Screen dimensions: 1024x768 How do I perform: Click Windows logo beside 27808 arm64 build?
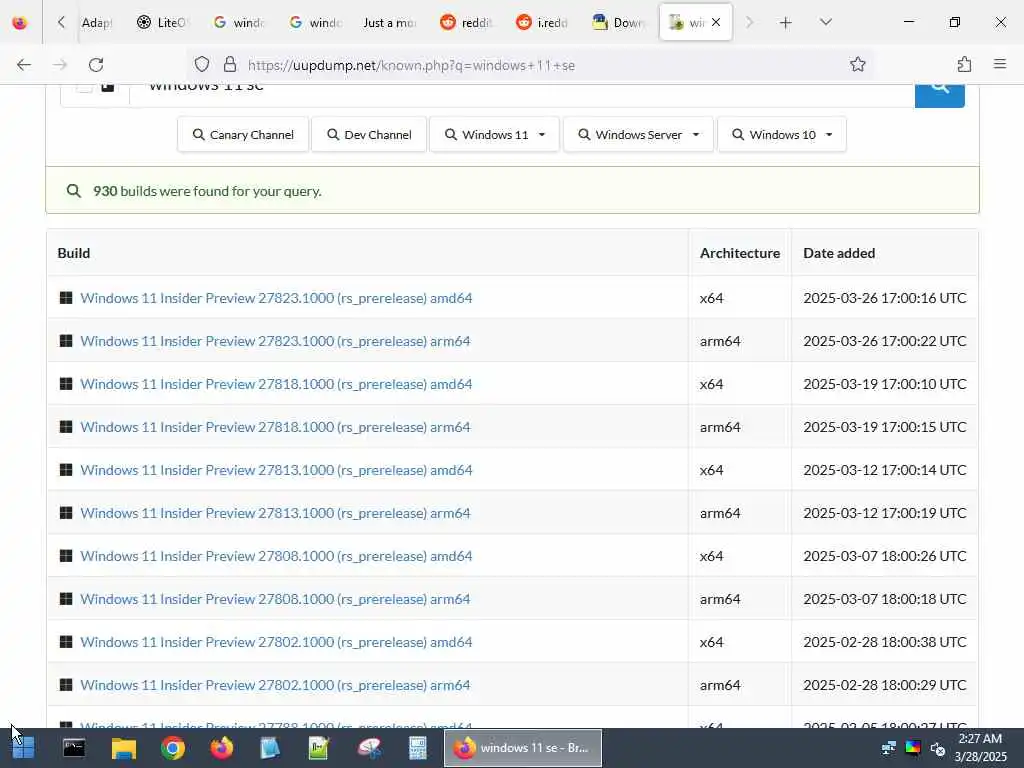pyautogui.click(x=66, y=599)
